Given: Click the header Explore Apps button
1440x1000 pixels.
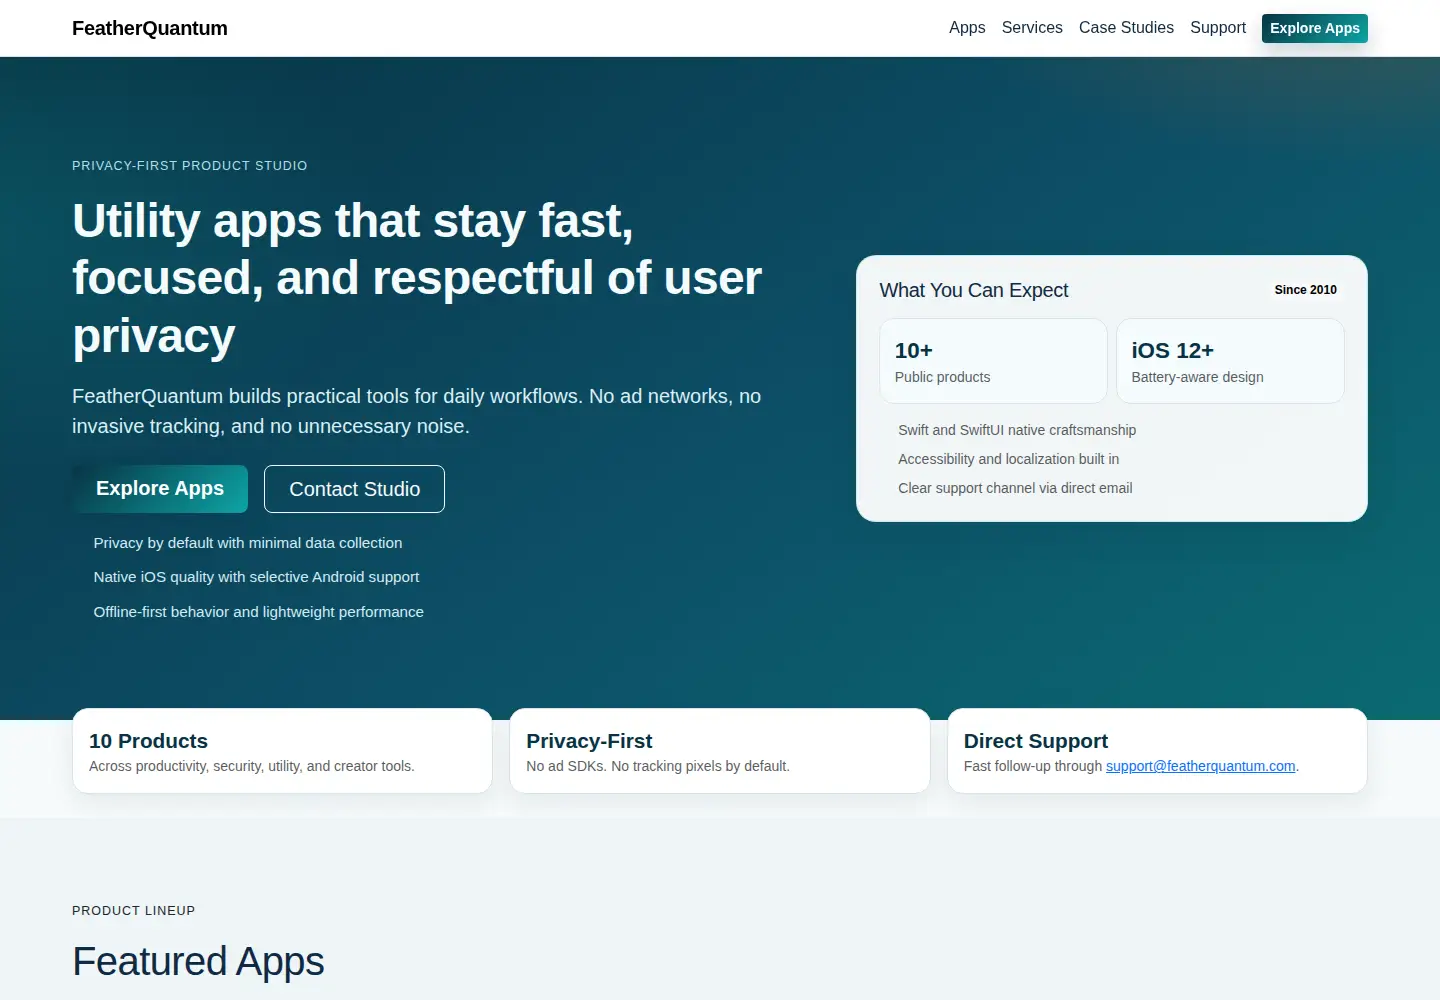Looking at the screenshot, I should (x=1315, y=28).
